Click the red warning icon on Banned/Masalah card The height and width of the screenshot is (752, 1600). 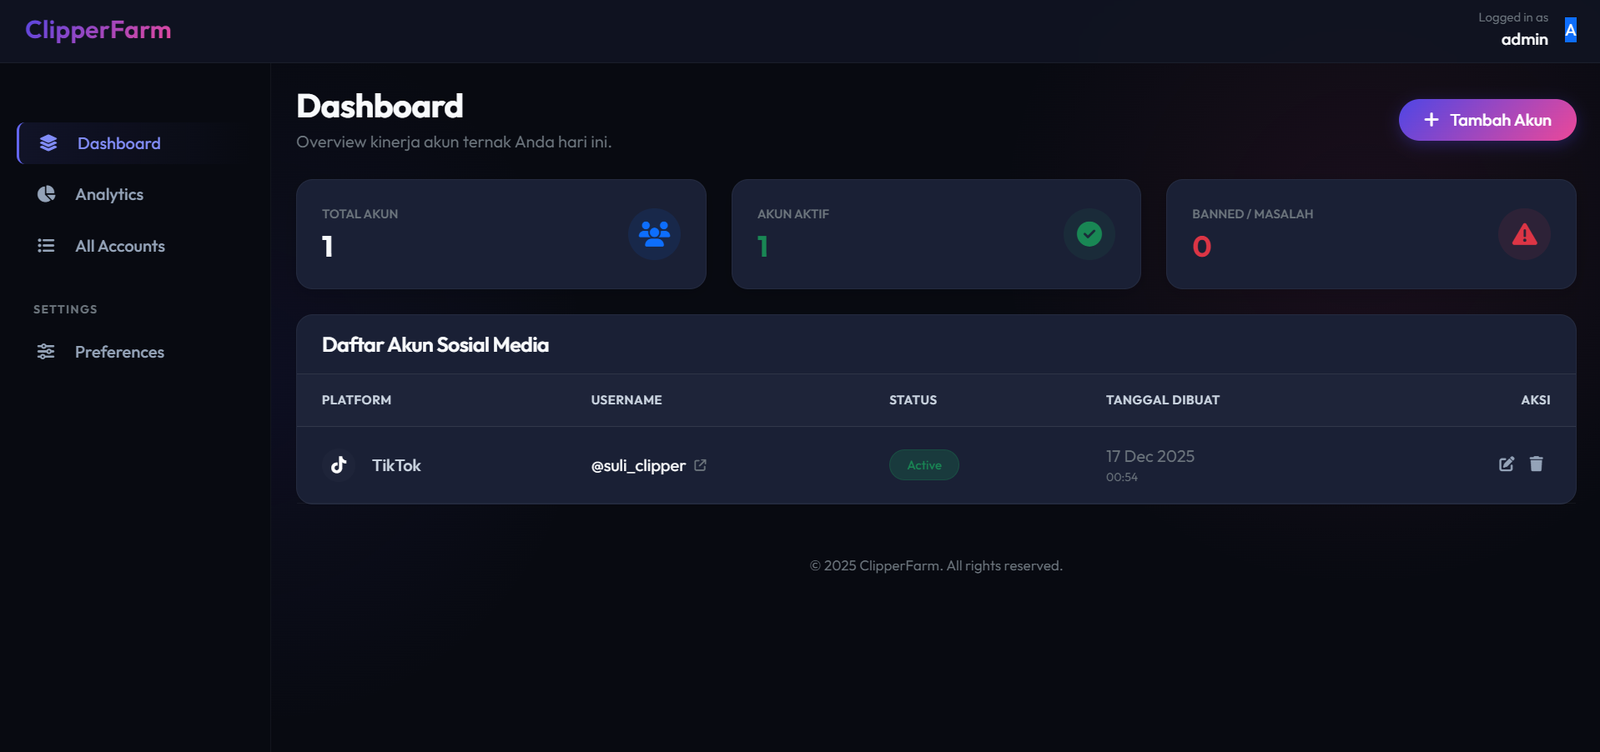click(1524, 234)
